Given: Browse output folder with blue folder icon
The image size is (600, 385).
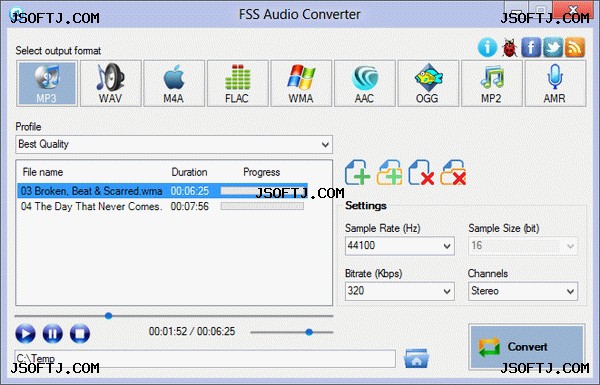Looking at the screenshot, I should (x=416, y=358).
